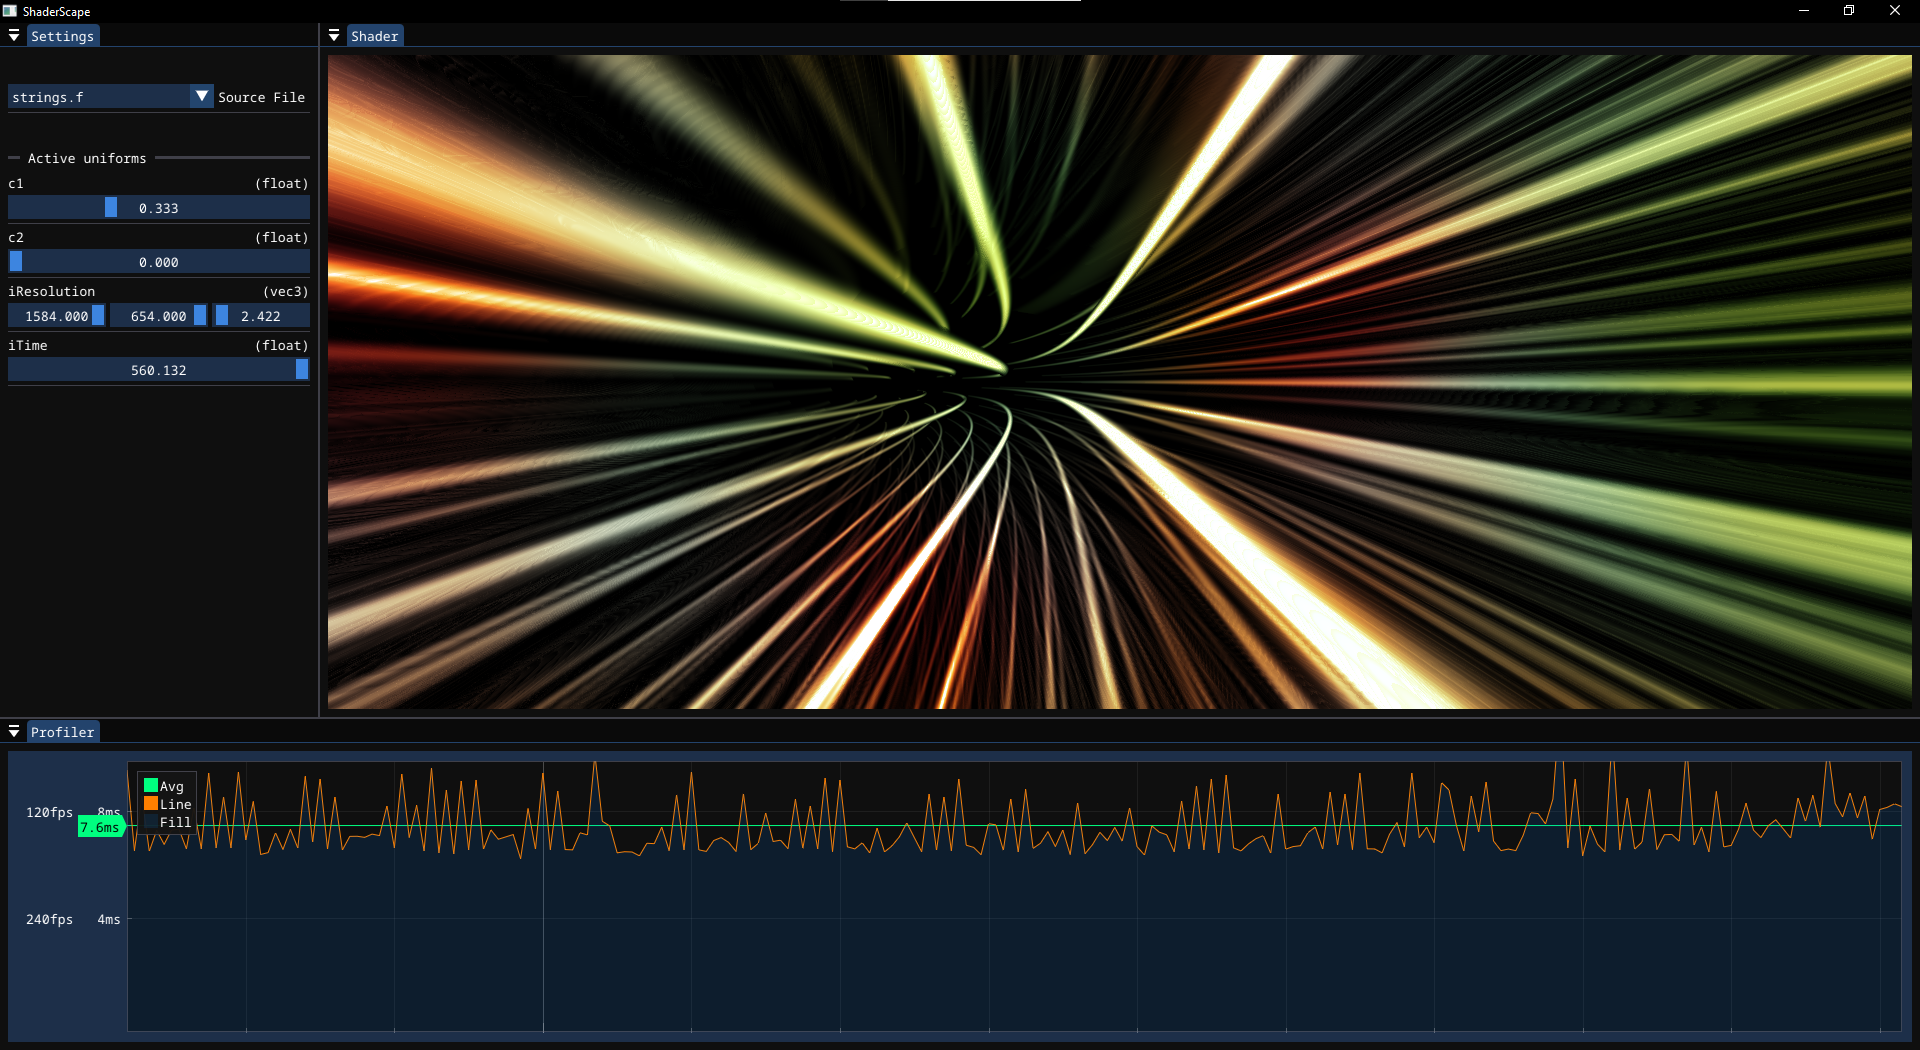
Task: Switch to the Settings tab
Action: pos(62,36)
